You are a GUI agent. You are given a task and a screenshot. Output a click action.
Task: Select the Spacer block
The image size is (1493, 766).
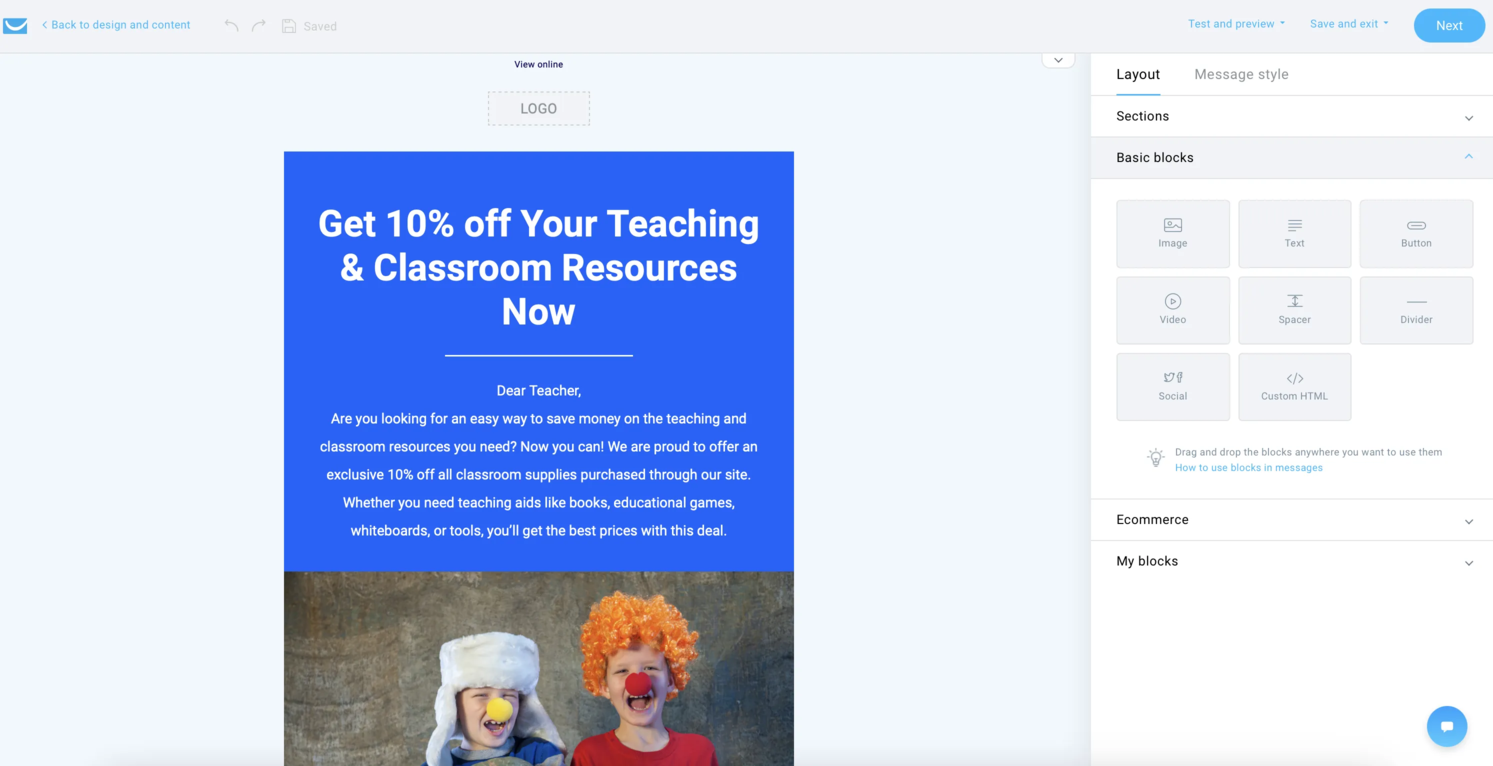point(1294,310)
